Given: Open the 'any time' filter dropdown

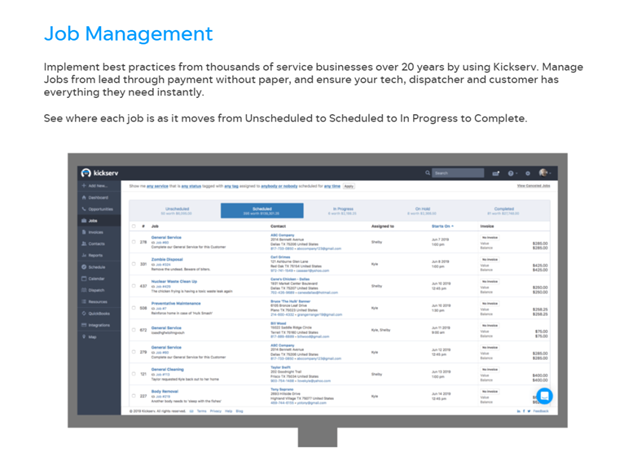Looking at the screenshot, I should [332, 186].
